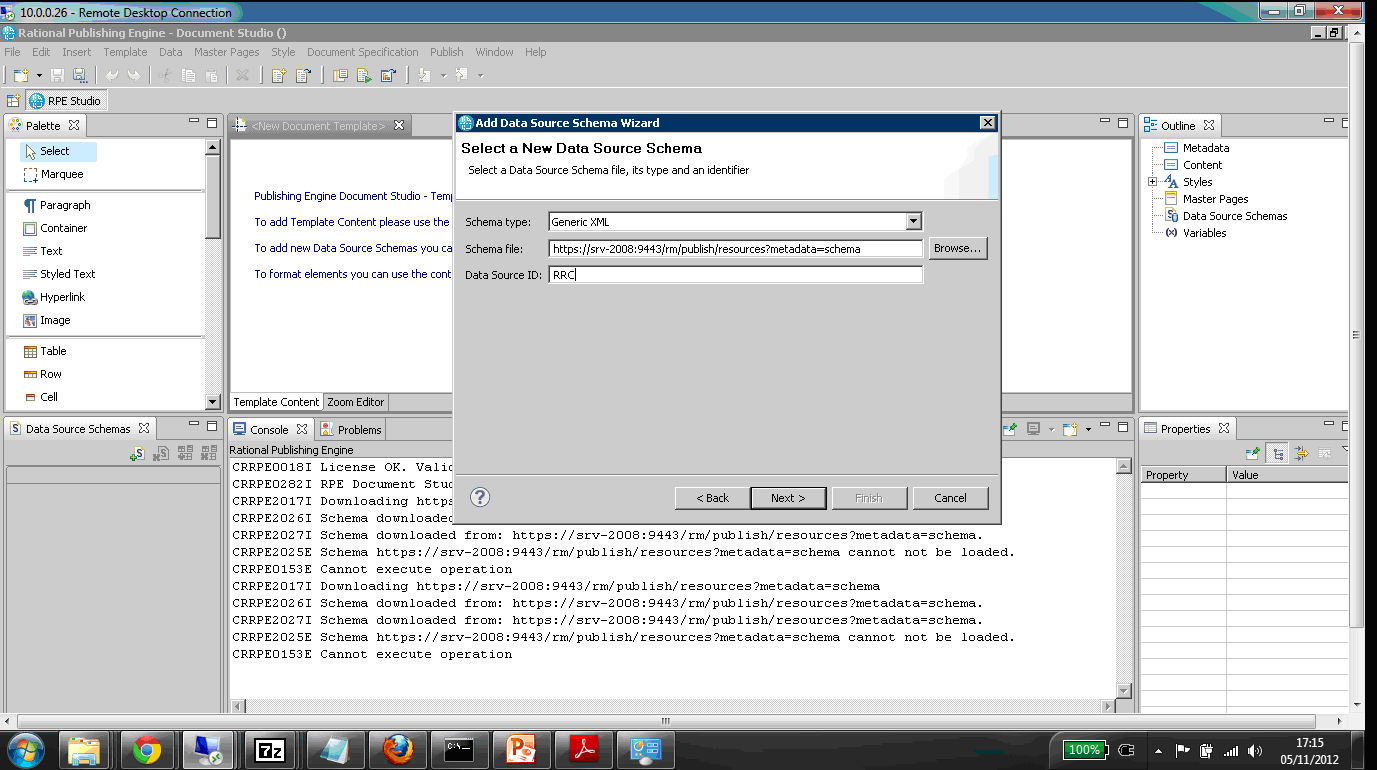Click the publish document run icon
Image resolution: width=1377 pixels, height=770 pixels.
click(364, 75)
